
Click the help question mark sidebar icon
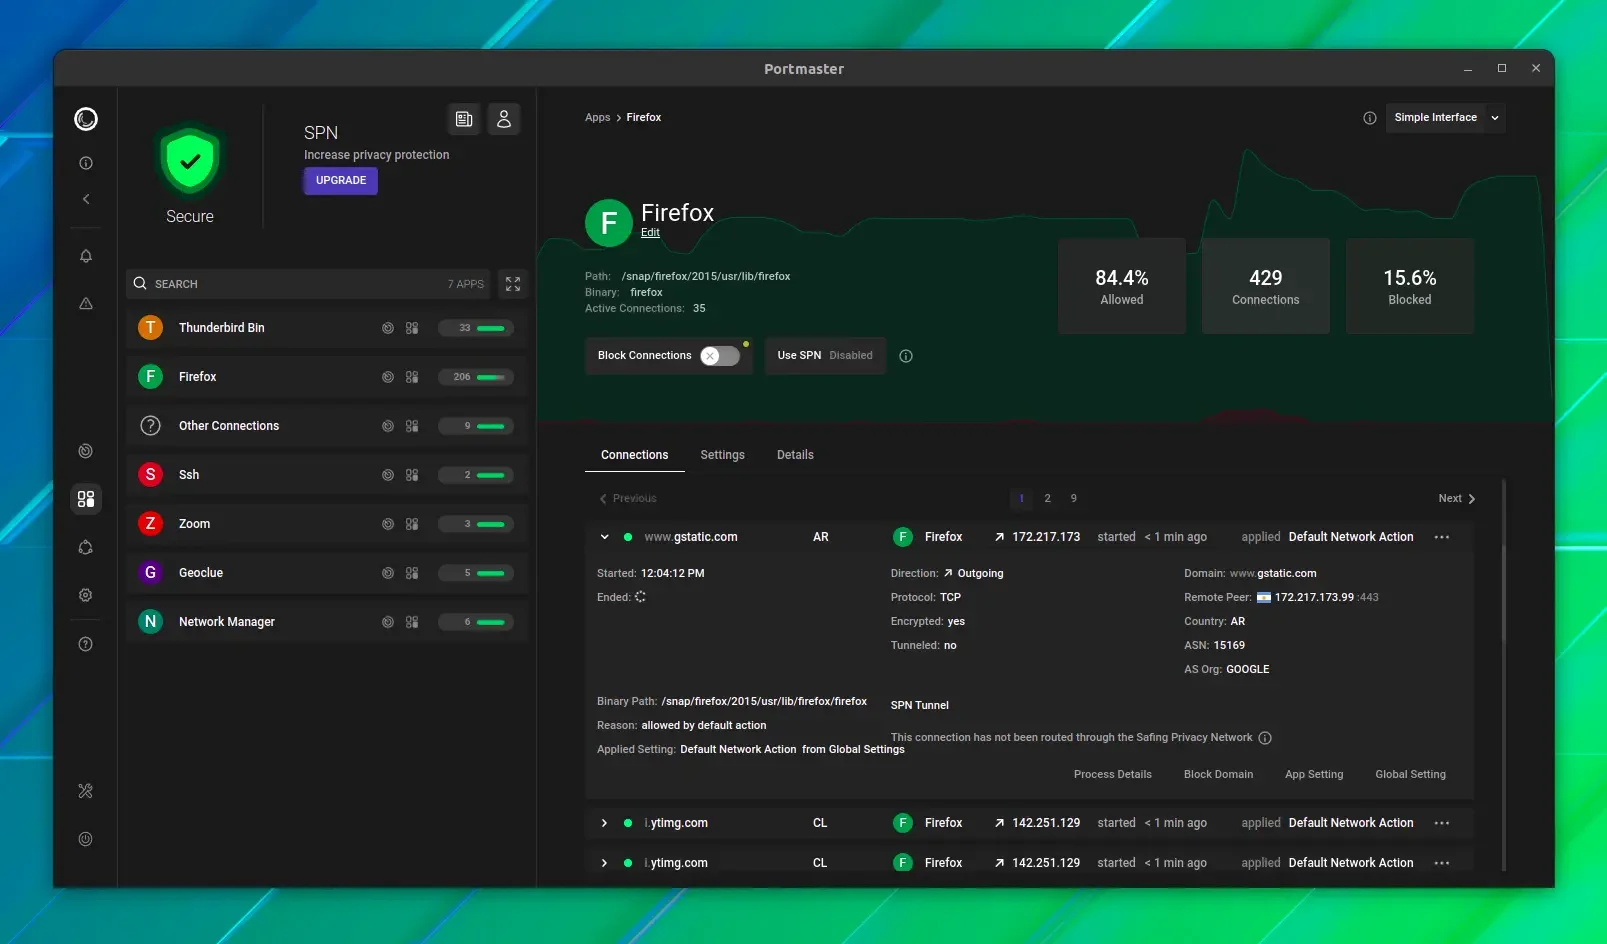point(86,644)
